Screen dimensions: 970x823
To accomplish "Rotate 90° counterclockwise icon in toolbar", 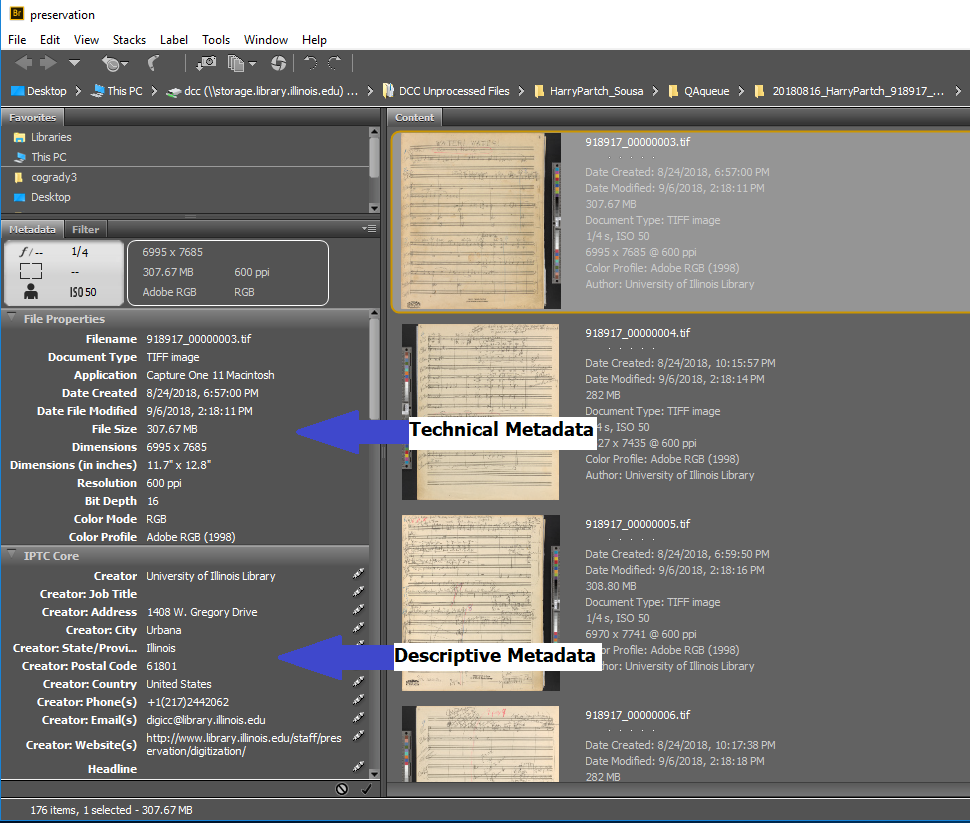I will coord(311,63).
